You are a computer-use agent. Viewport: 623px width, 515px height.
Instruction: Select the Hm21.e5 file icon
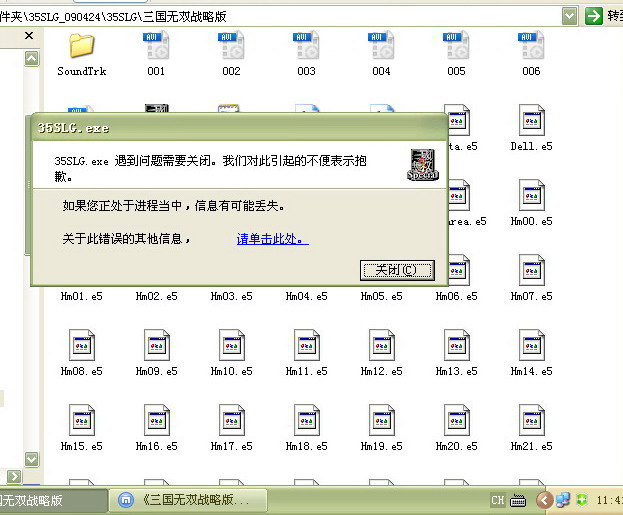[x=532, y=420]
